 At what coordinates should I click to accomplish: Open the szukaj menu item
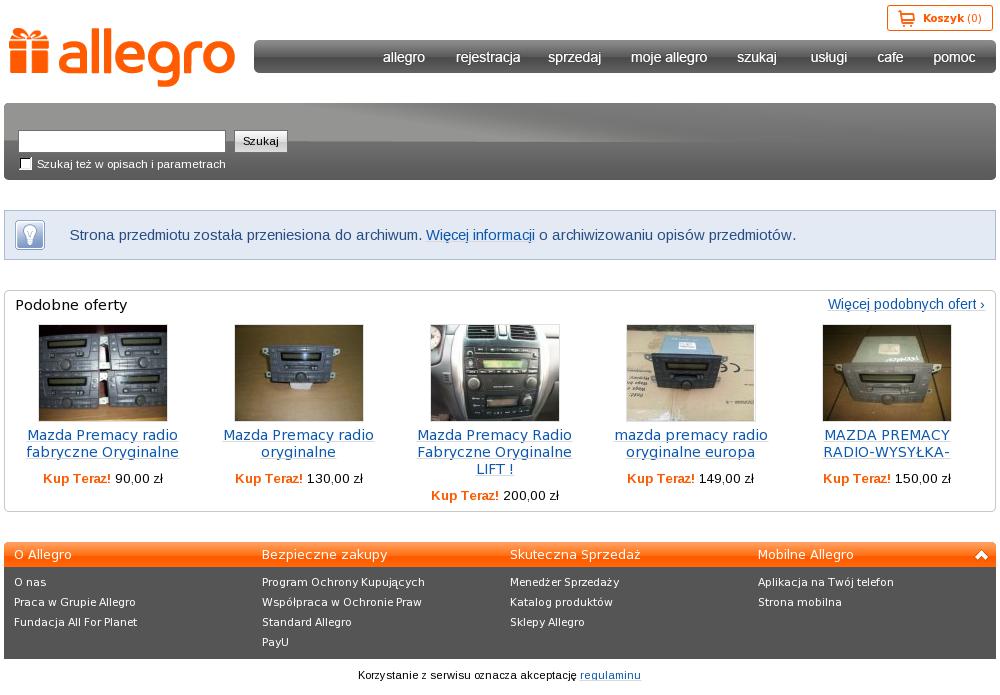click(x=757, y=57)
